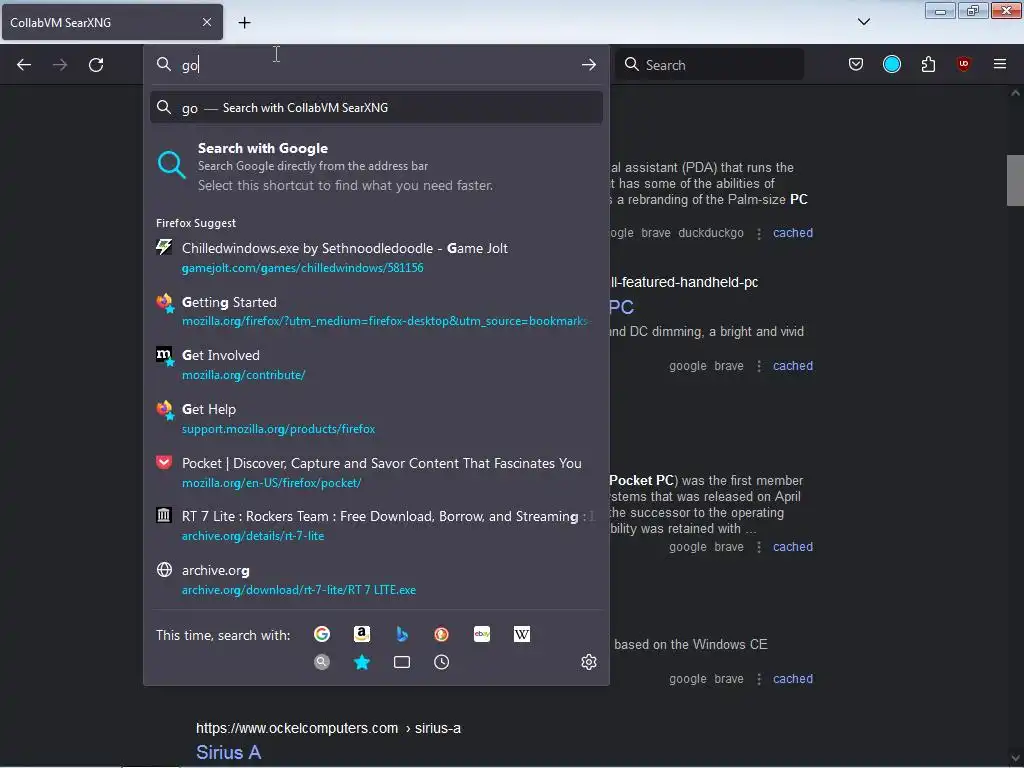
Task: Click the page vertical scrollbar thumb
Action: pyautogui.click(x=1015, y=180)
